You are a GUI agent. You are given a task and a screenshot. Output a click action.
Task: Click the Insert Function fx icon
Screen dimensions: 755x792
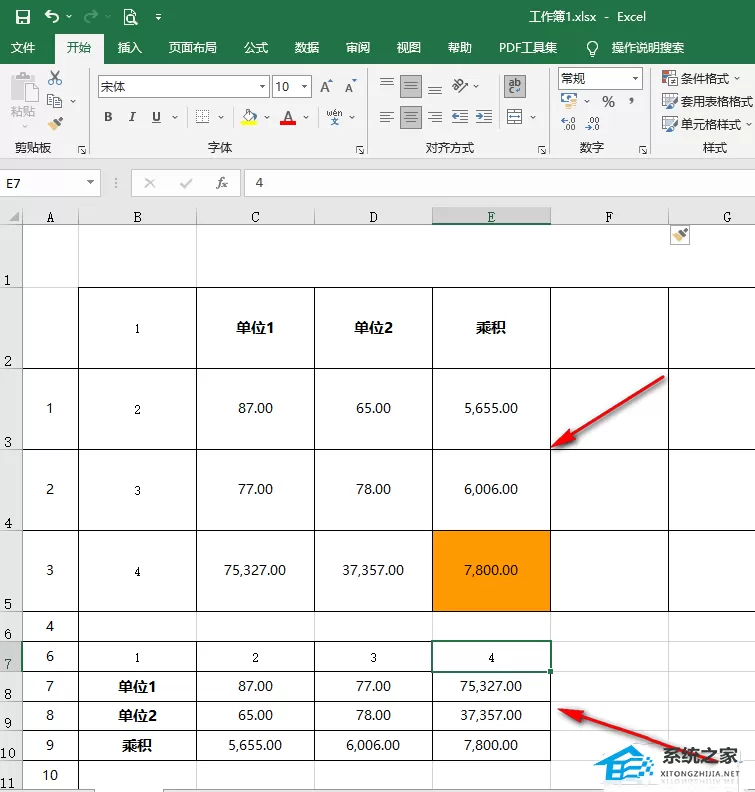click(x=222, y=183)
